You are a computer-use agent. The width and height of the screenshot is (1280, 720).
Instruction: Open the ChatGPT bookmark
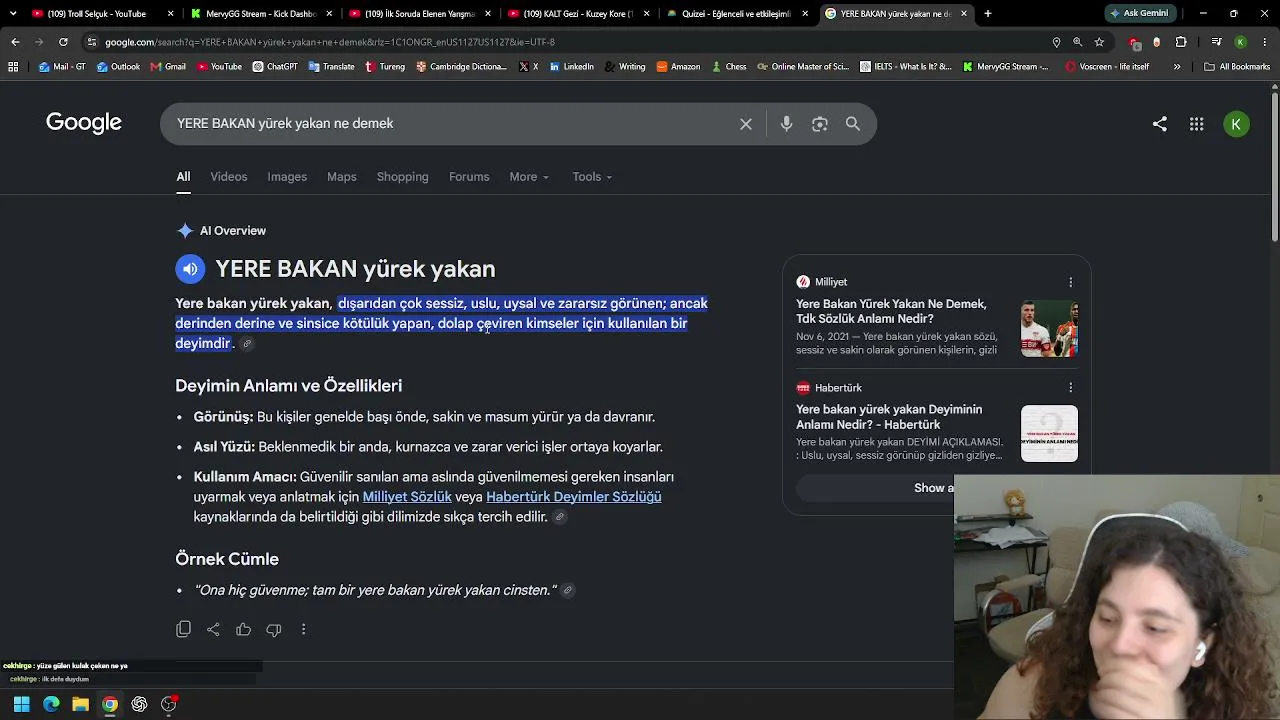pos(275,67)
